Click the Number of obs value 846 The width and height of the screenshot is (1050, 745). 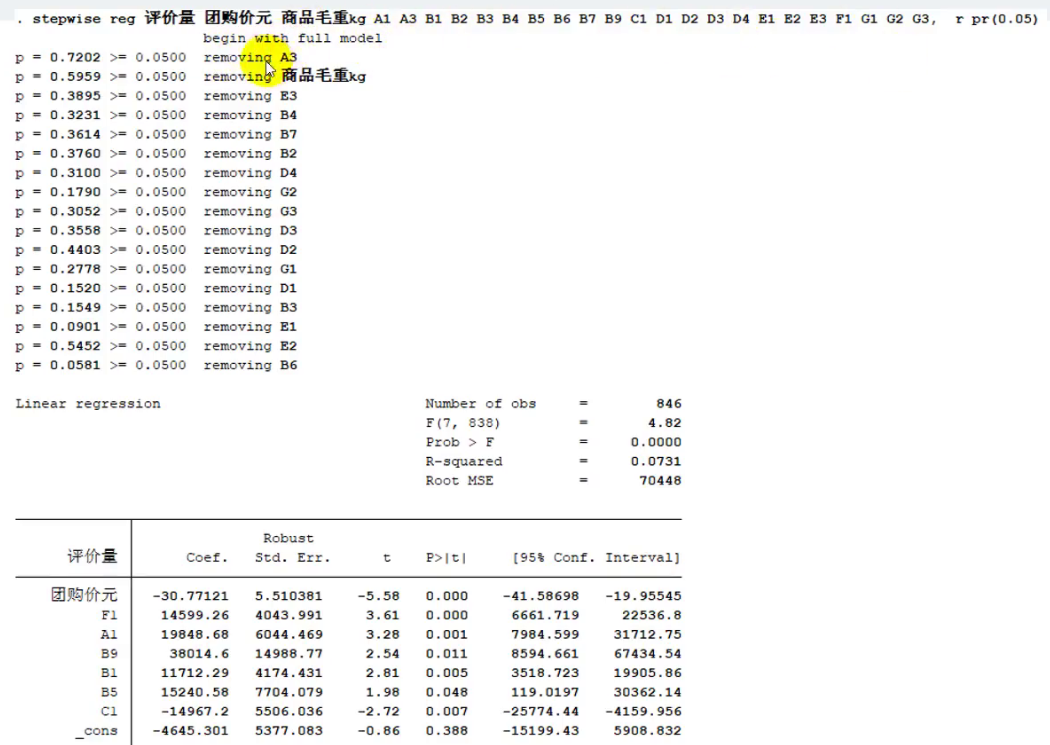(668, 404)
